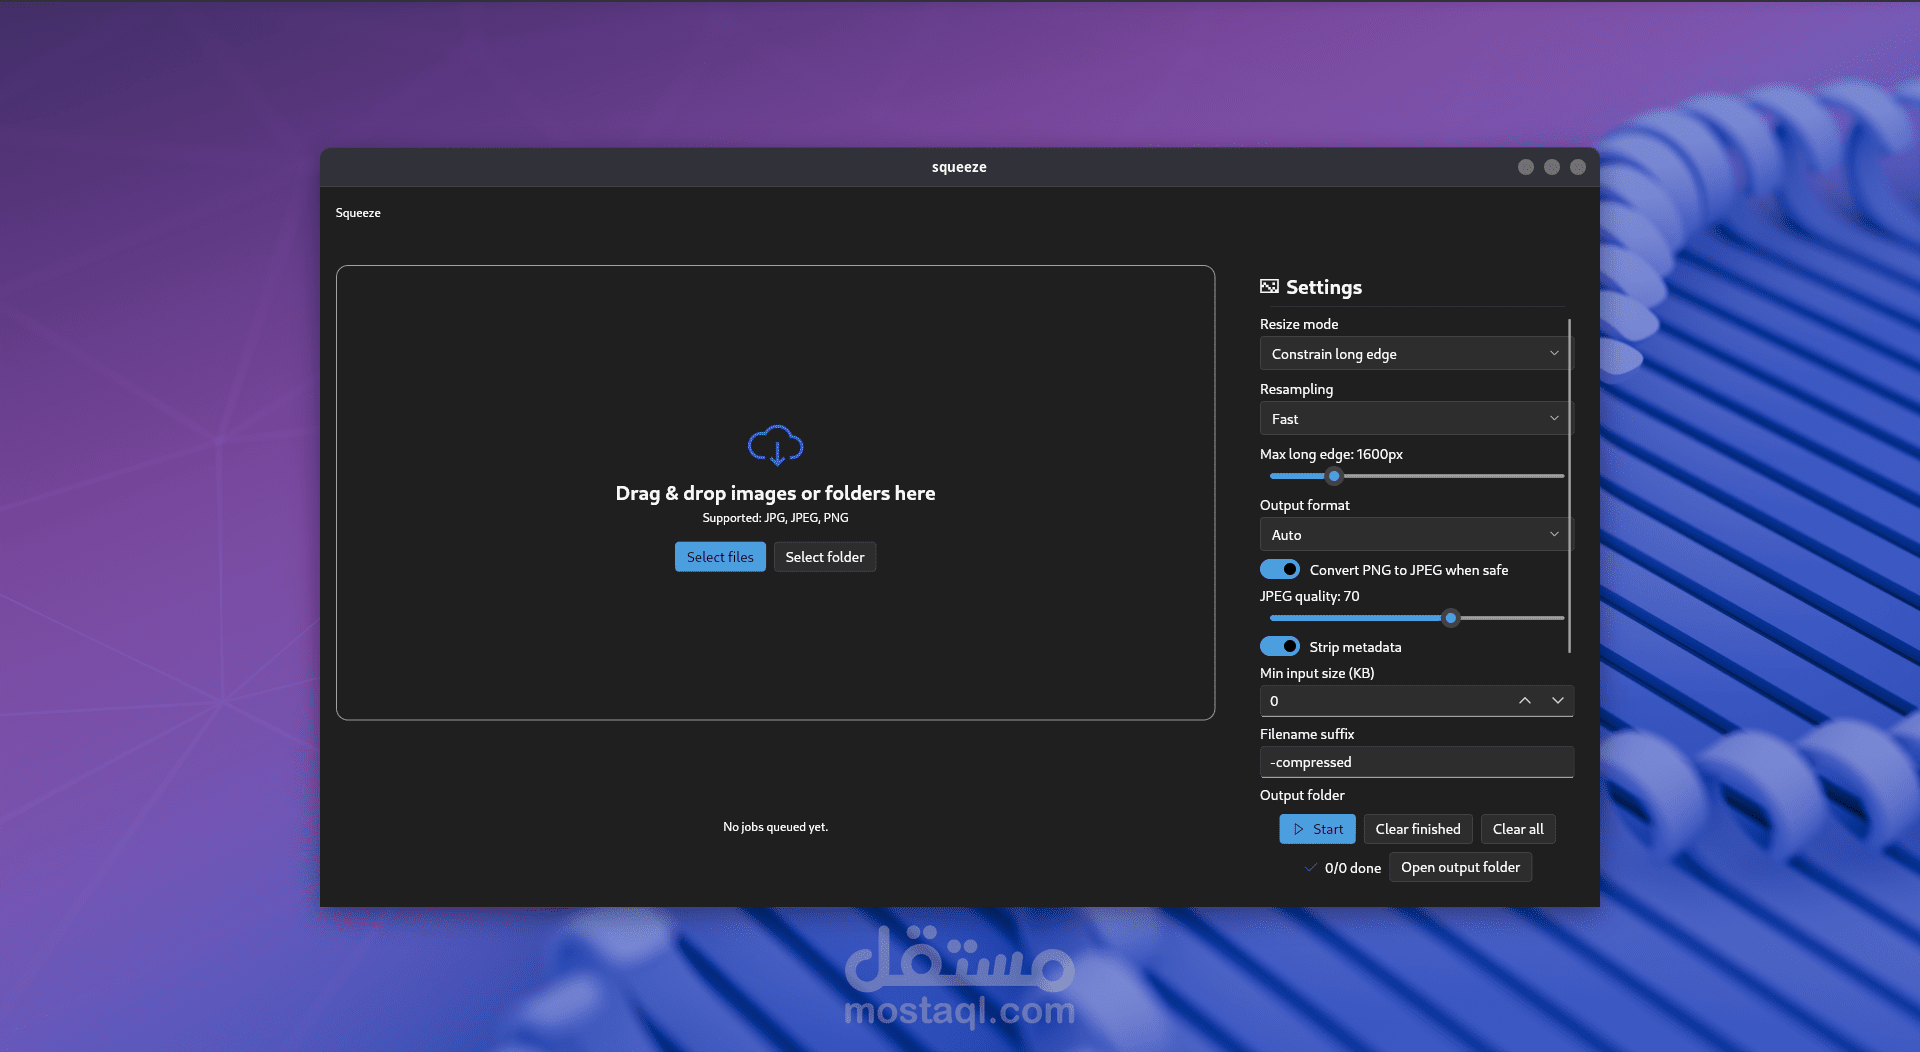This screenshot has width=1920, height=1052.
Task: Click the leftmost window control button
Action: [1526, 167]
